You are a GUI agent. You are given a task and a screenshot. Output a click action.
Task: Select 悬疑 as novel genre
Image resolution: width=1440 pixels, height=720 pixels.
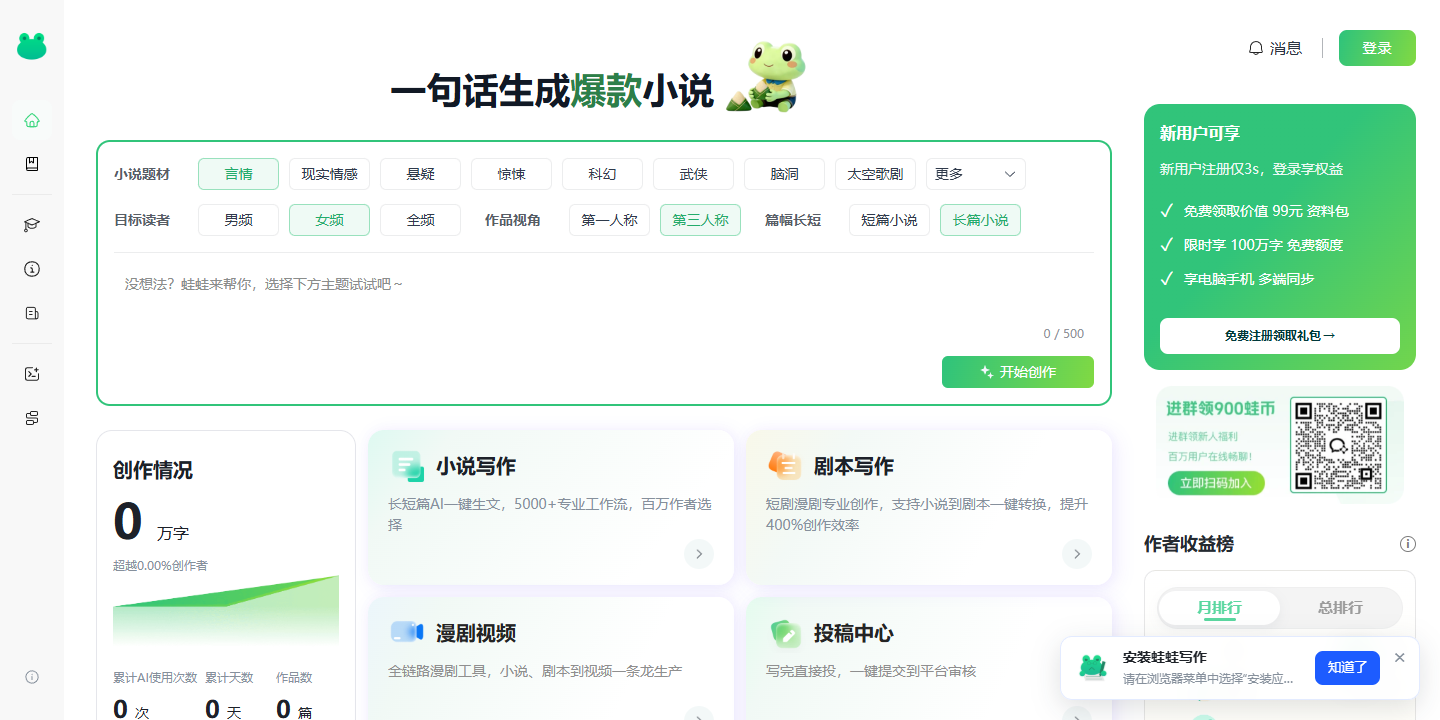(x=420, y=174)
